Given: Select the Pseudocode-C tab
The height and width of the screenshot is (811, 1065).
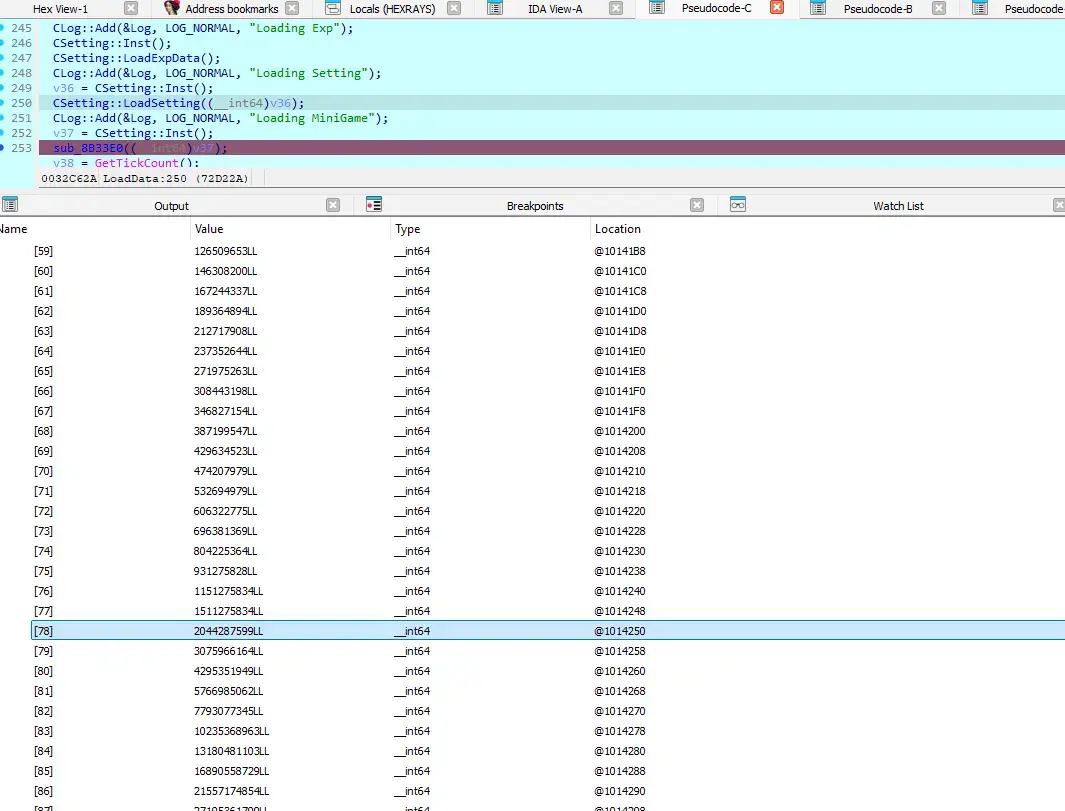Looking at the screenshot, I should point(717,8).
